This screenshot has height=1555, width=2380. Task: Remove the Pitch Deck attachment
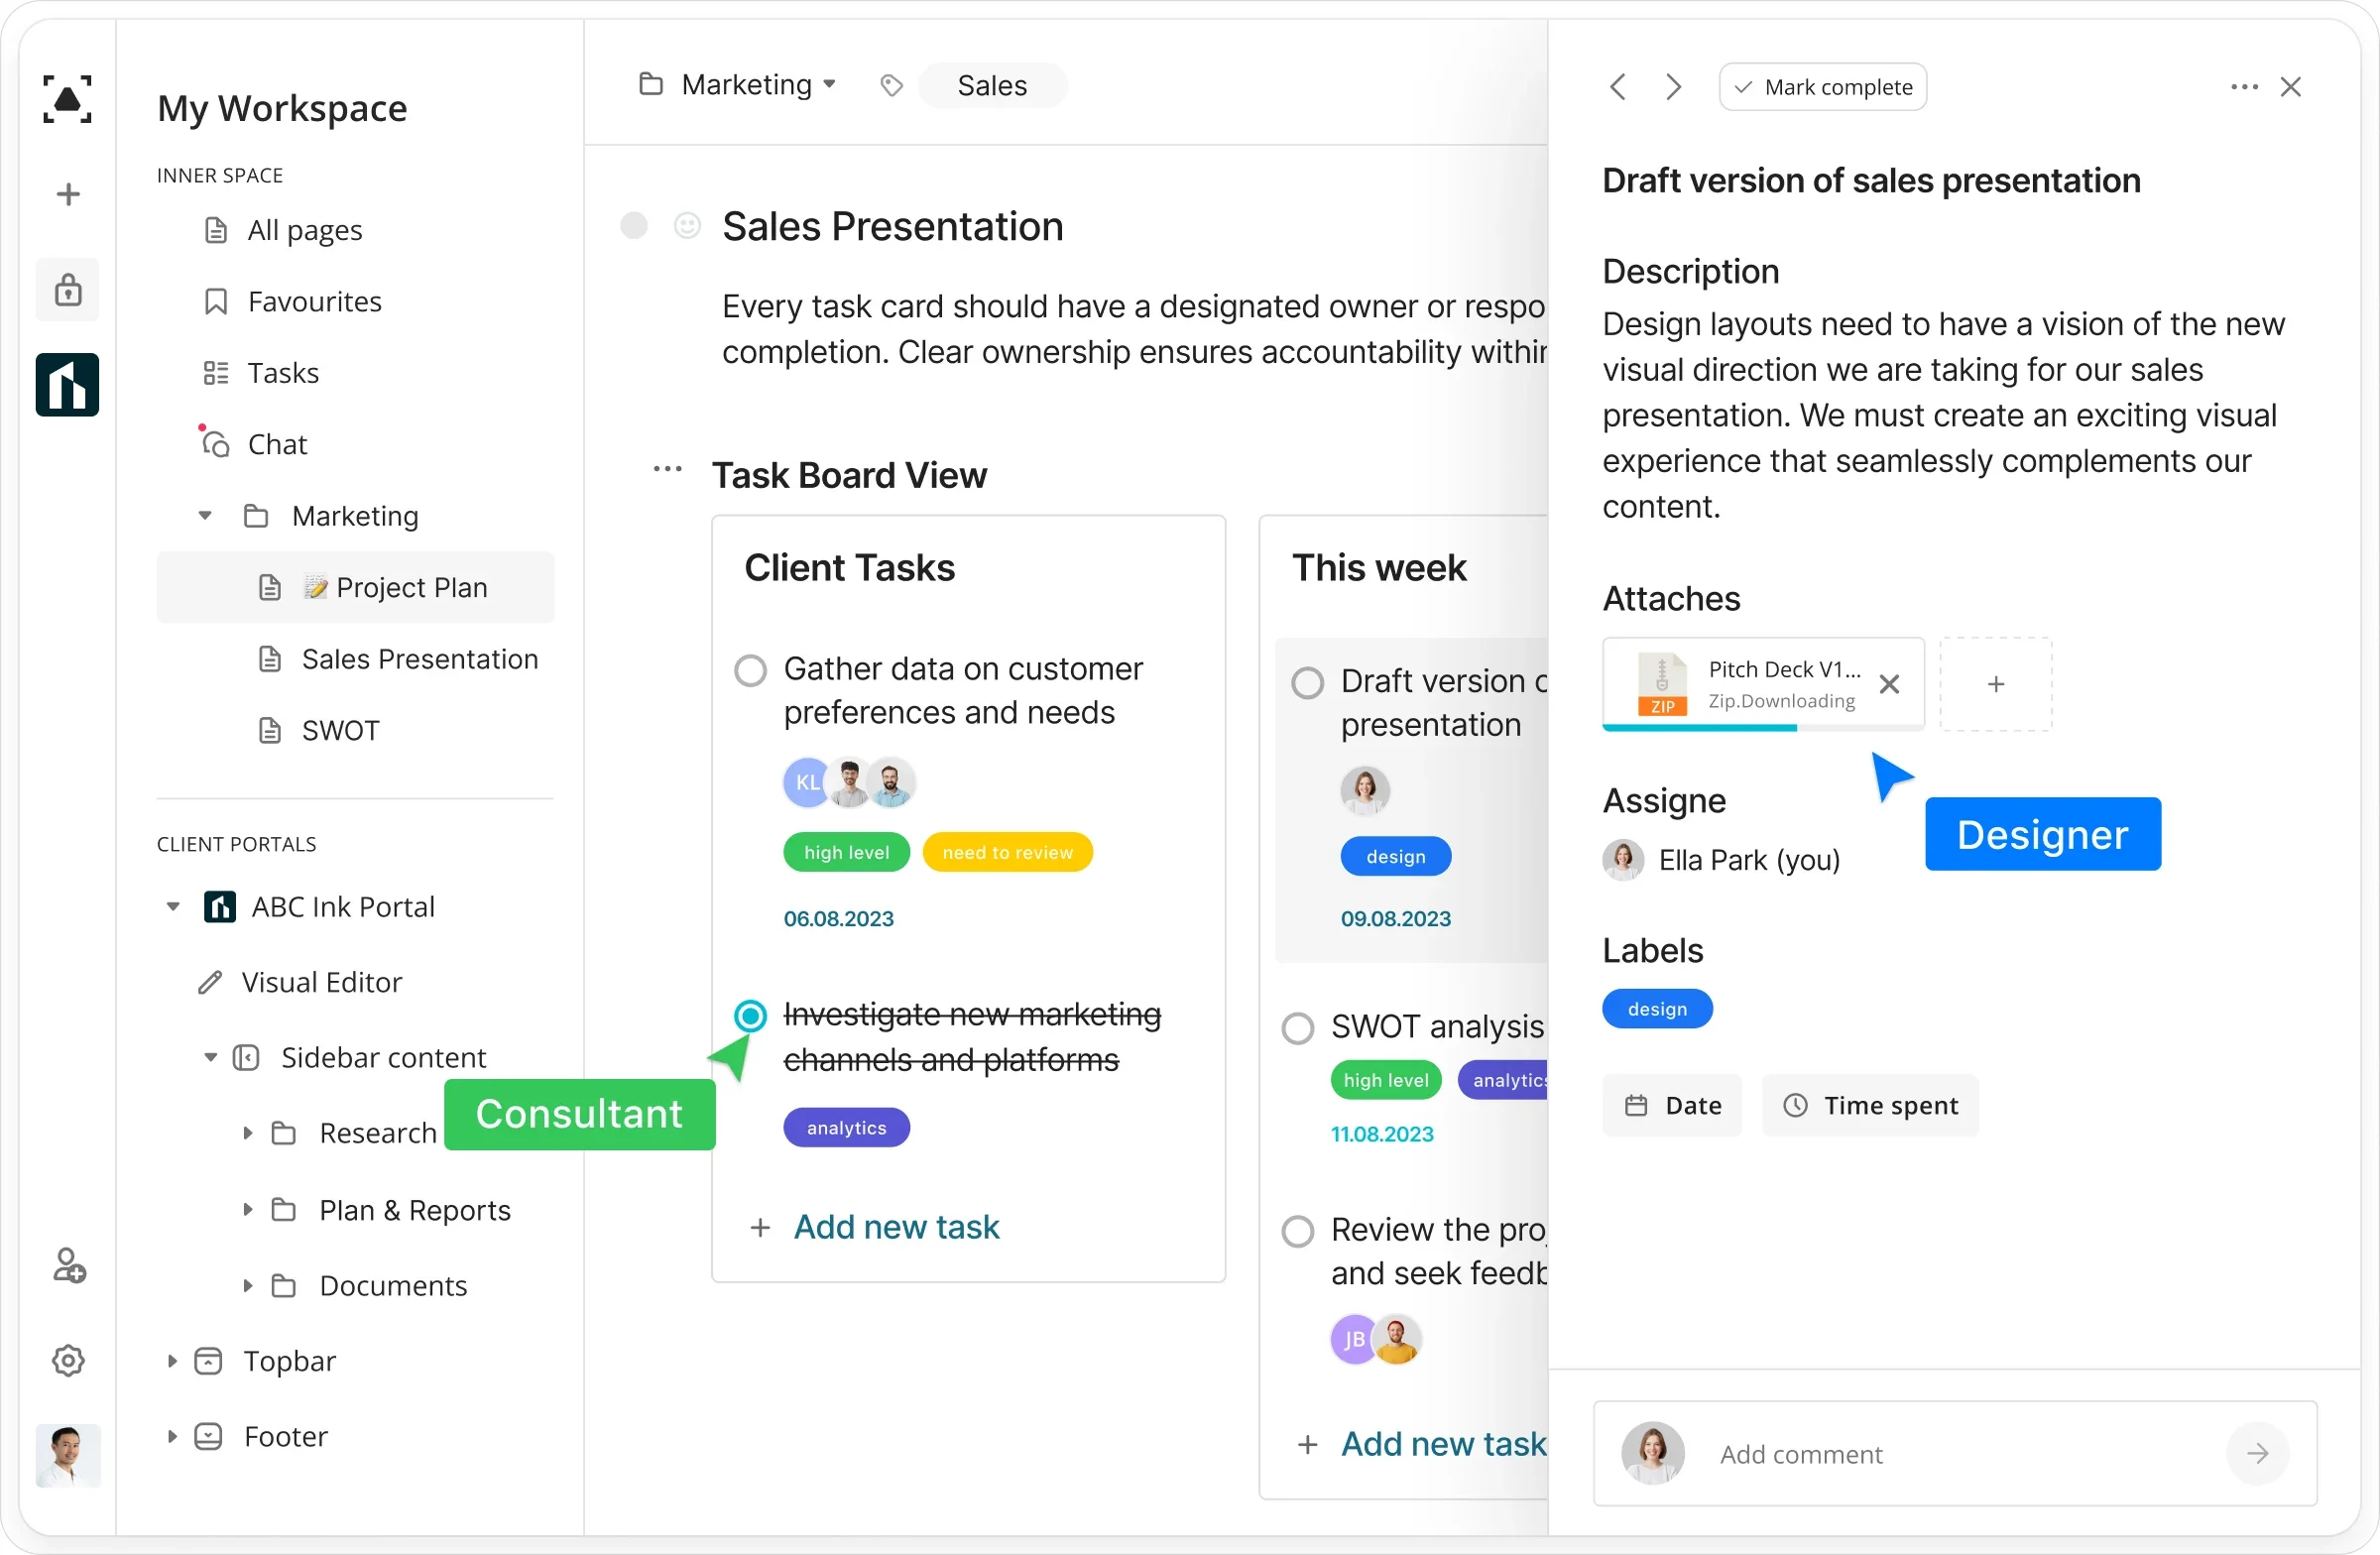point(1889,684)
